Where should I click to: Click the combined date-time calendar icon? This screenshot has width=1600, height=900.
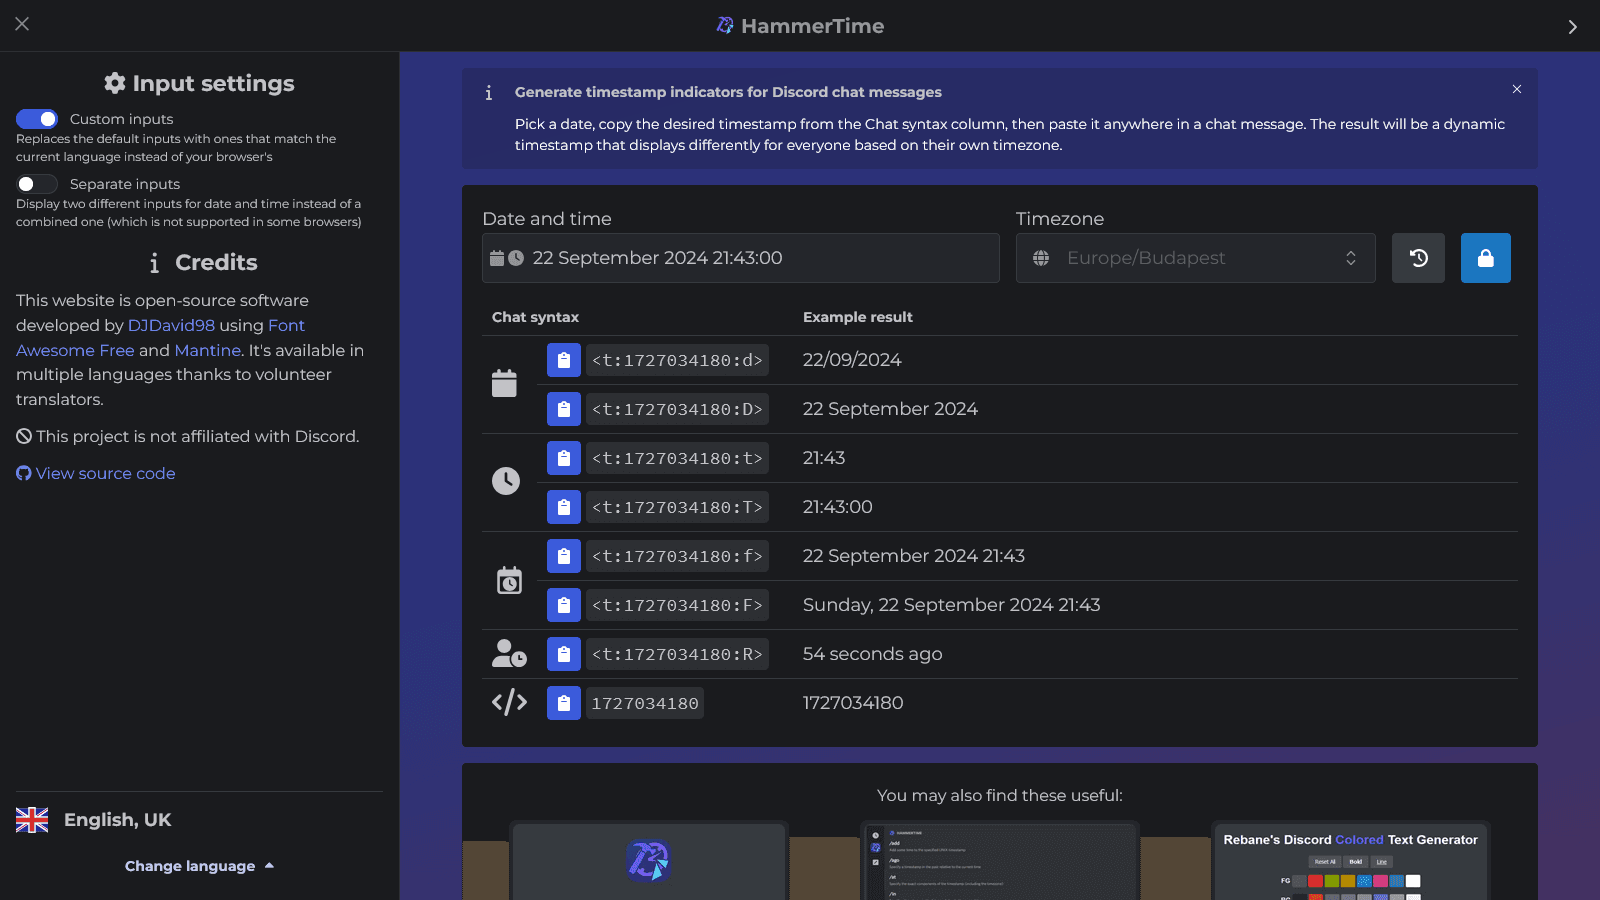point(509,580)
